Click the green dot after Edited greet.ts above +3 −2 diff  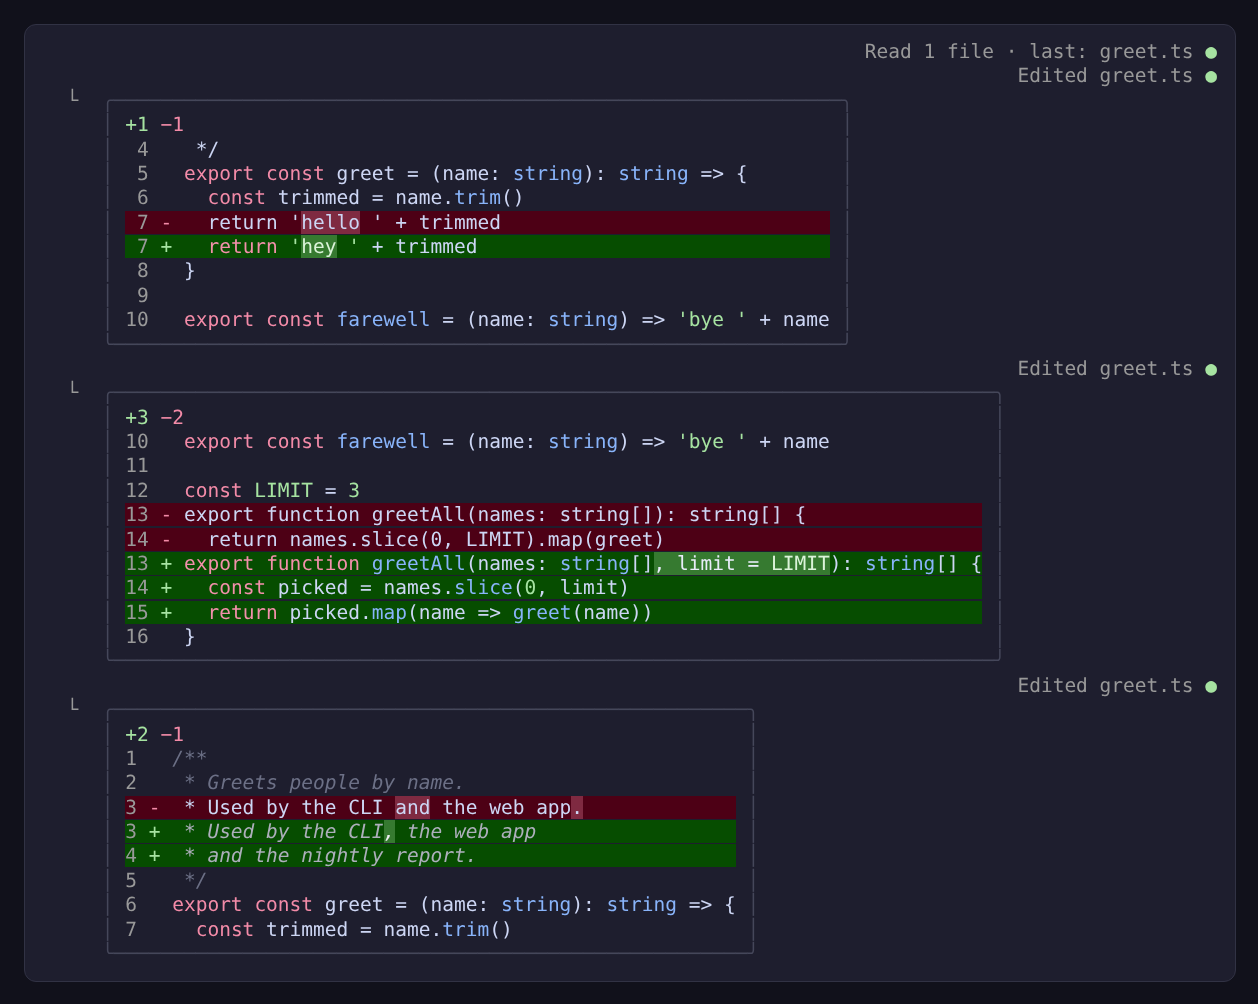[1211, 369]
